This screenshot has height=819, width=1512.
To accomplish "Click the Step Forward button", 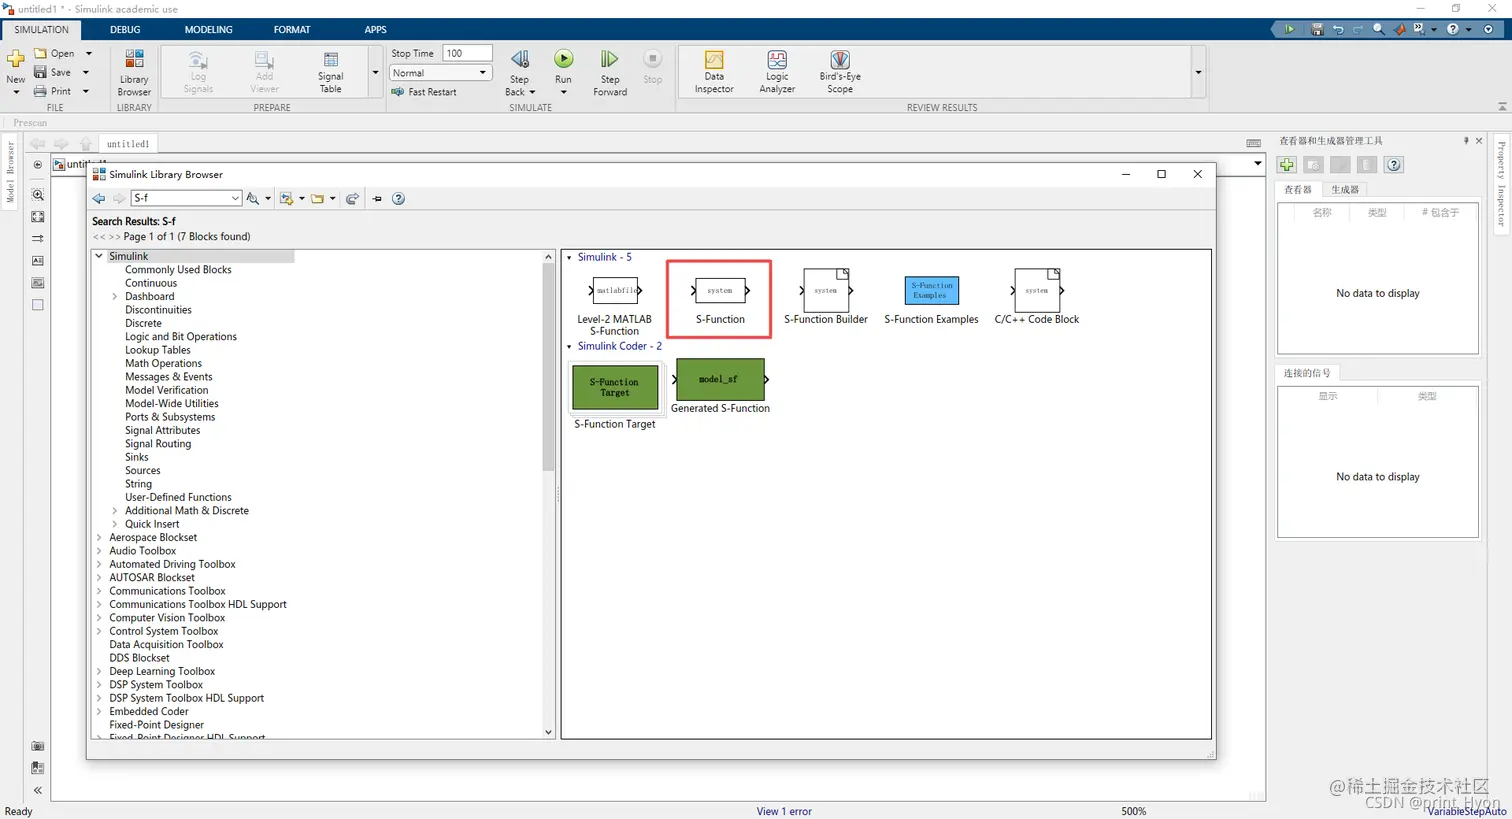I will coord(610,72).
